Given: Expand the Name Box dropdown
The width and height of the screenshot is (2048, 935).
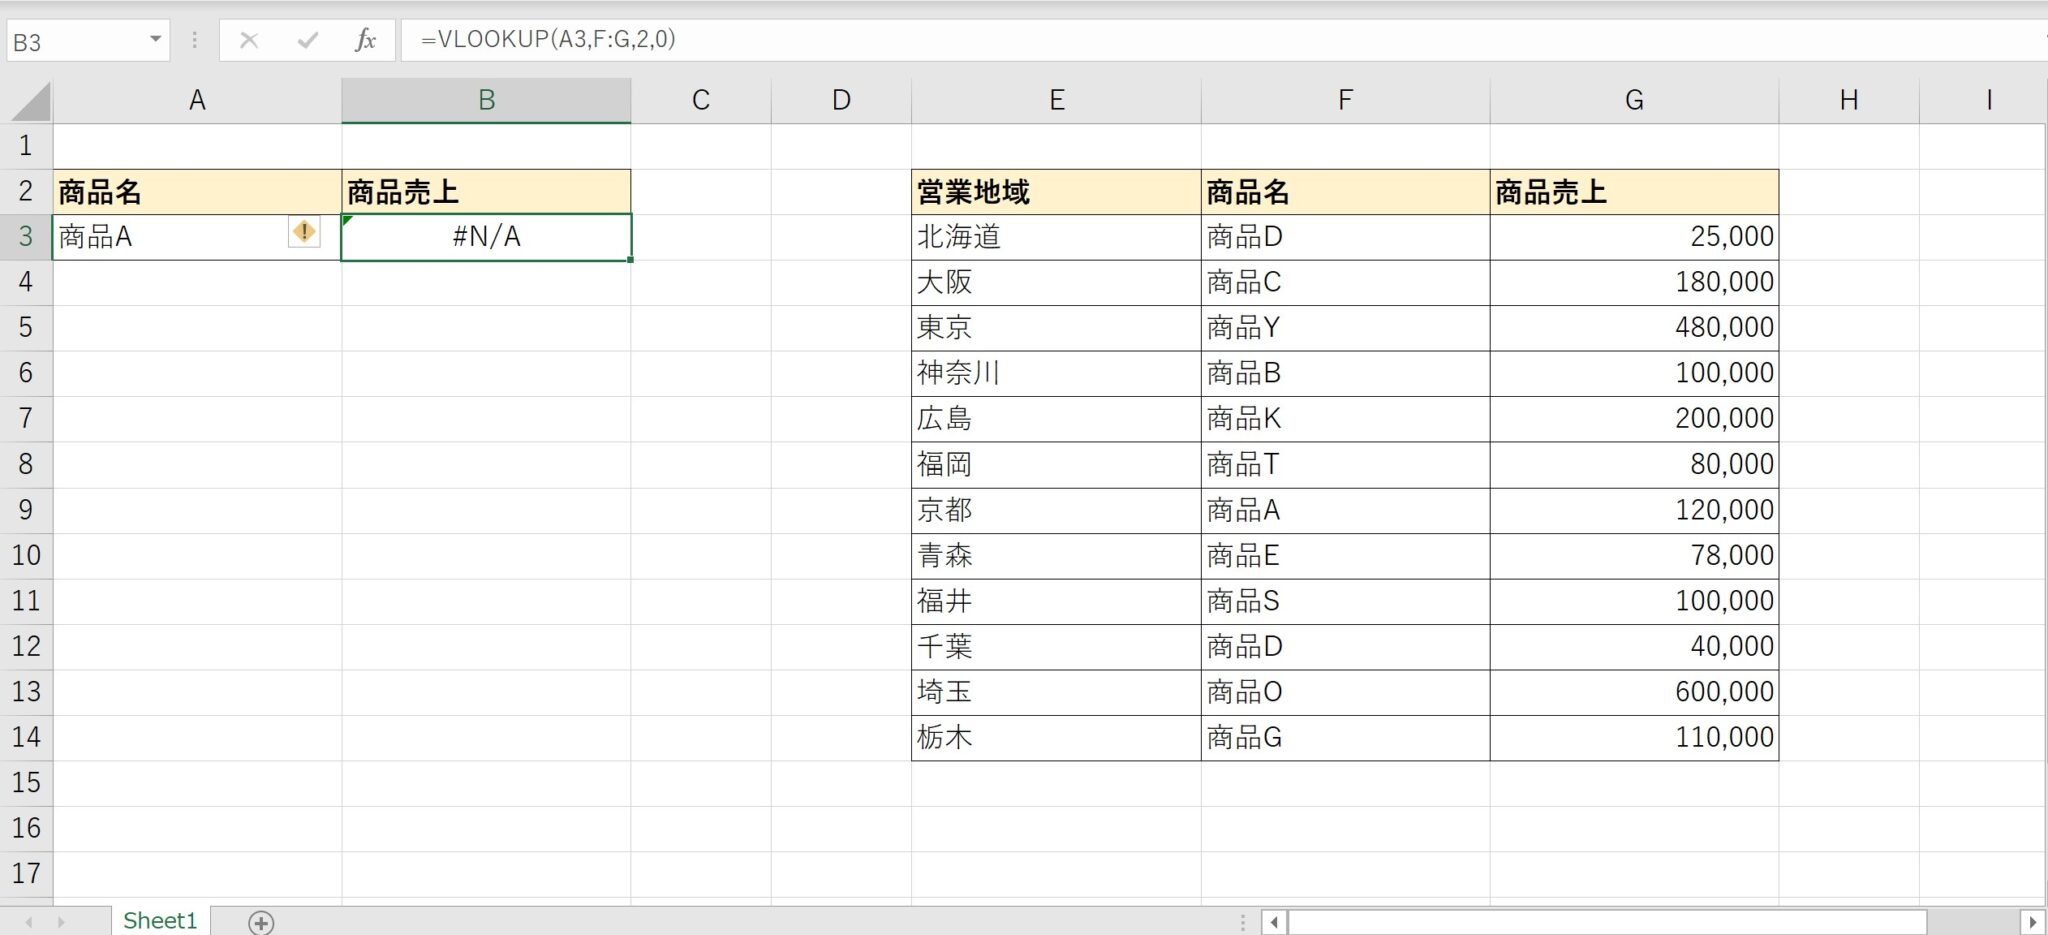Looking at the screenshot, I should (x=155, y=40).
